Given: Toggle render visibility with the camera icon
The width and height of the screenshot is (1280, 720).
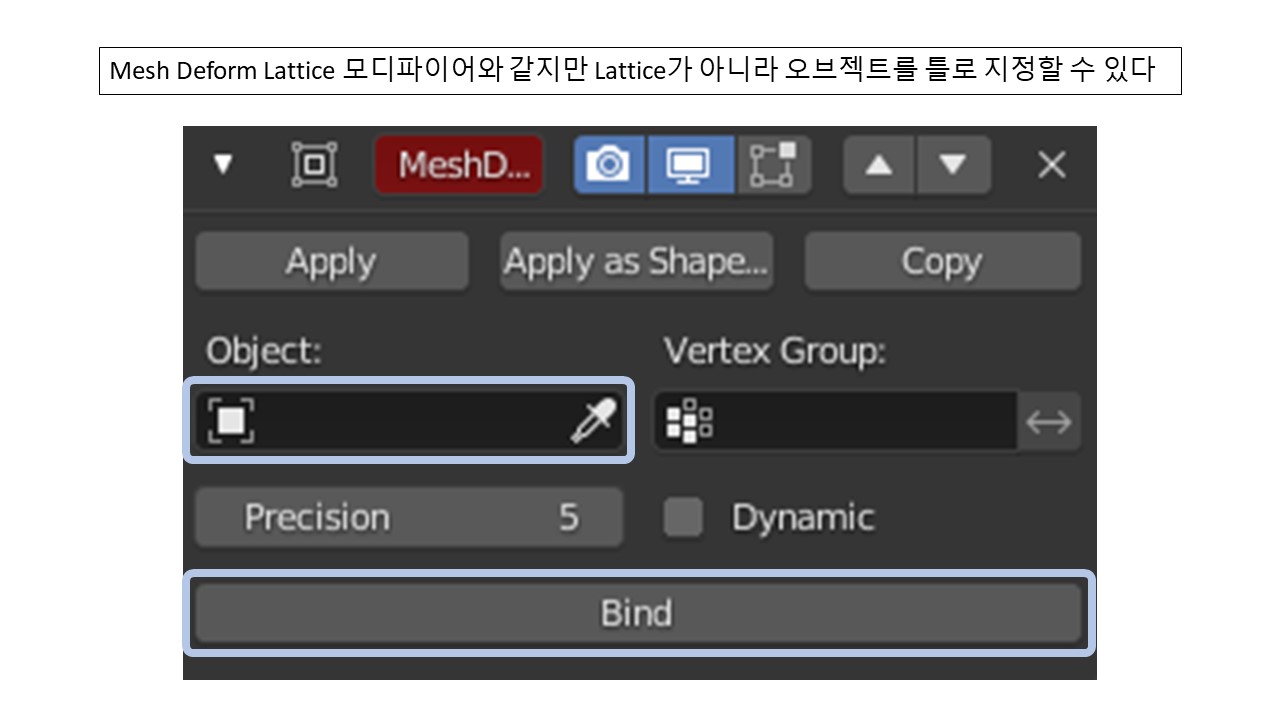Looking at the screenshot, I should (x=610, y=165).
